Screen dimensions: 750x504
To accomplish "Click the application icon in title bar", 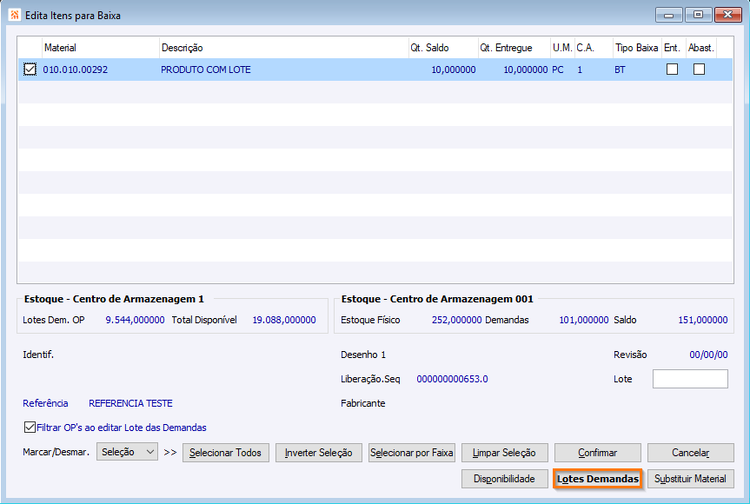I will (x=15, y=15).
